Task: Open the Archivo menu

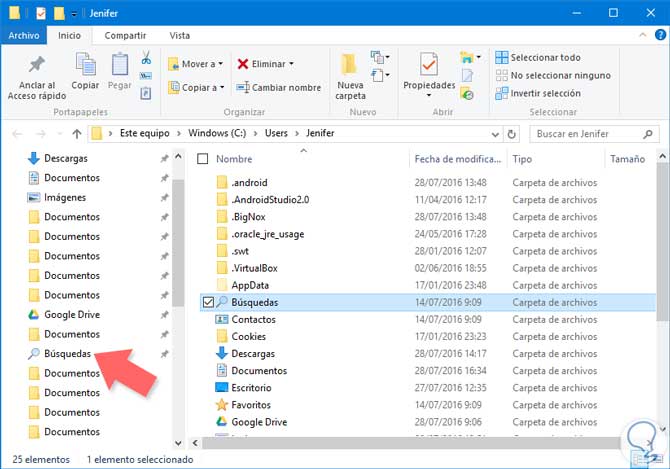Action: 24,35
